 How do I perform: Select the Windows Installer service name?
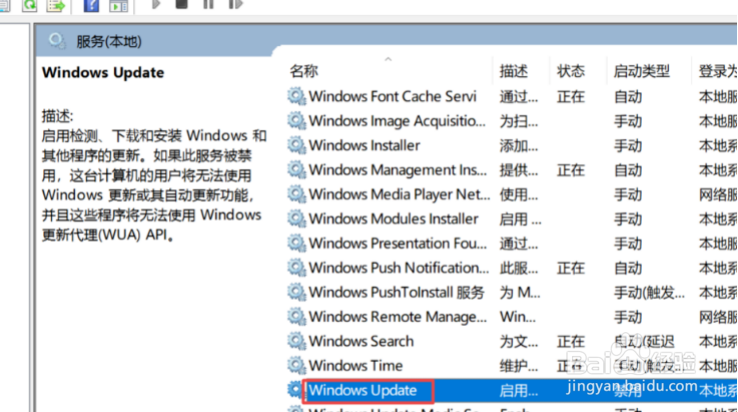364,145
